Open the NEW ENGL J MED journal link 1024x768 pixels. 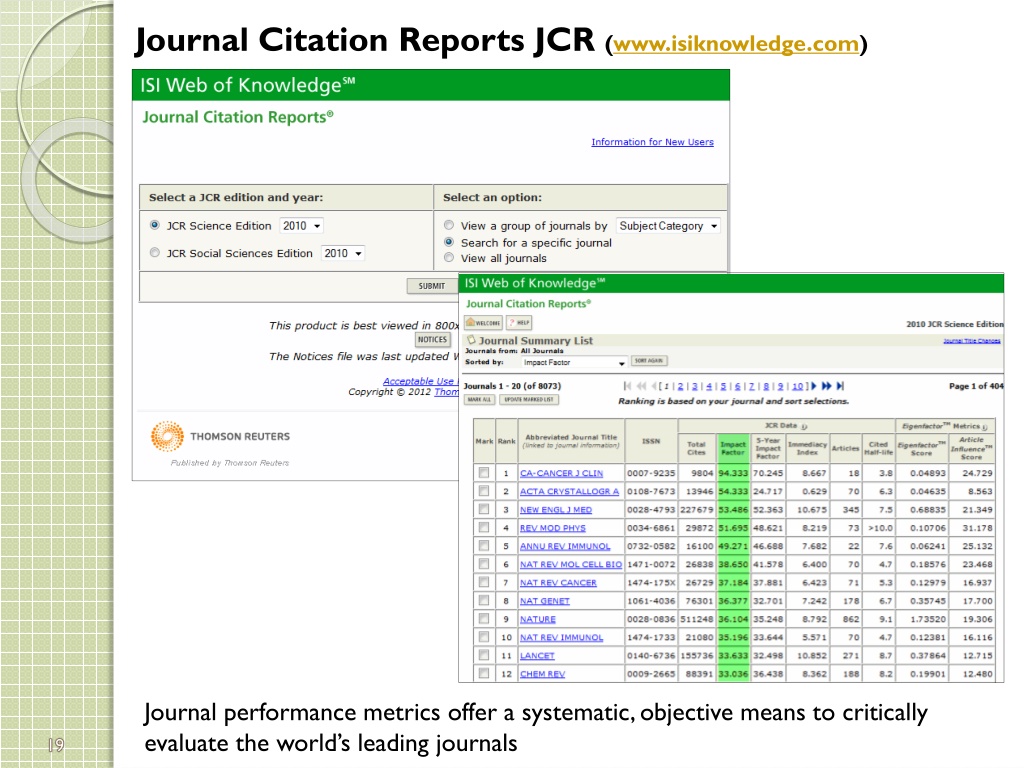(x=556, y=509)
